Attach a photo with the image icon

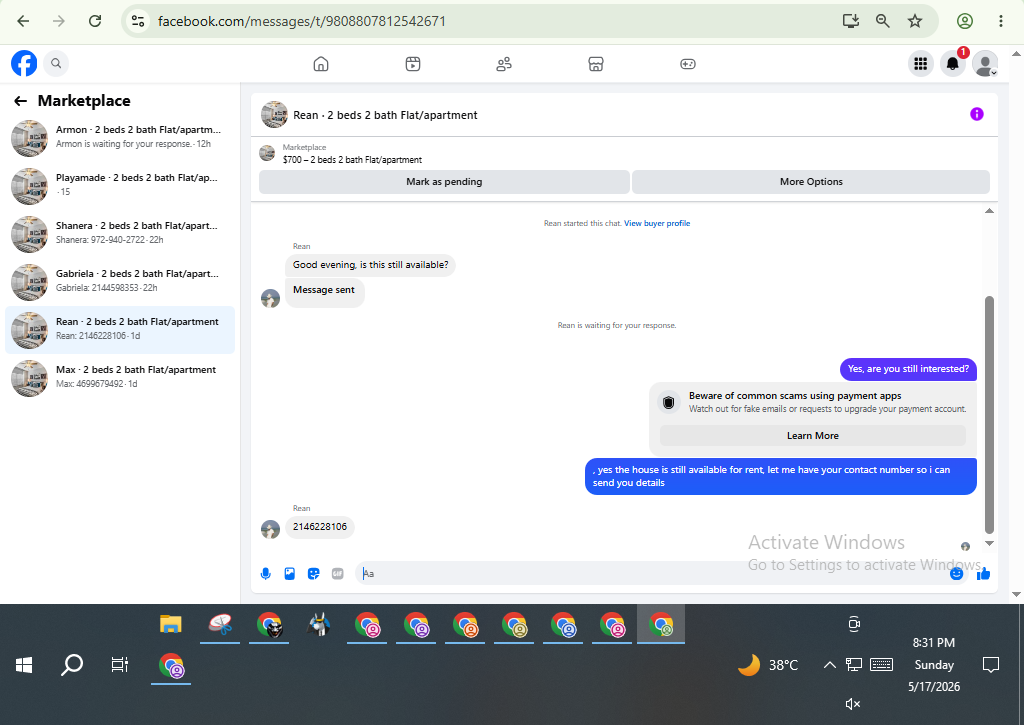[x=290, y=573]
